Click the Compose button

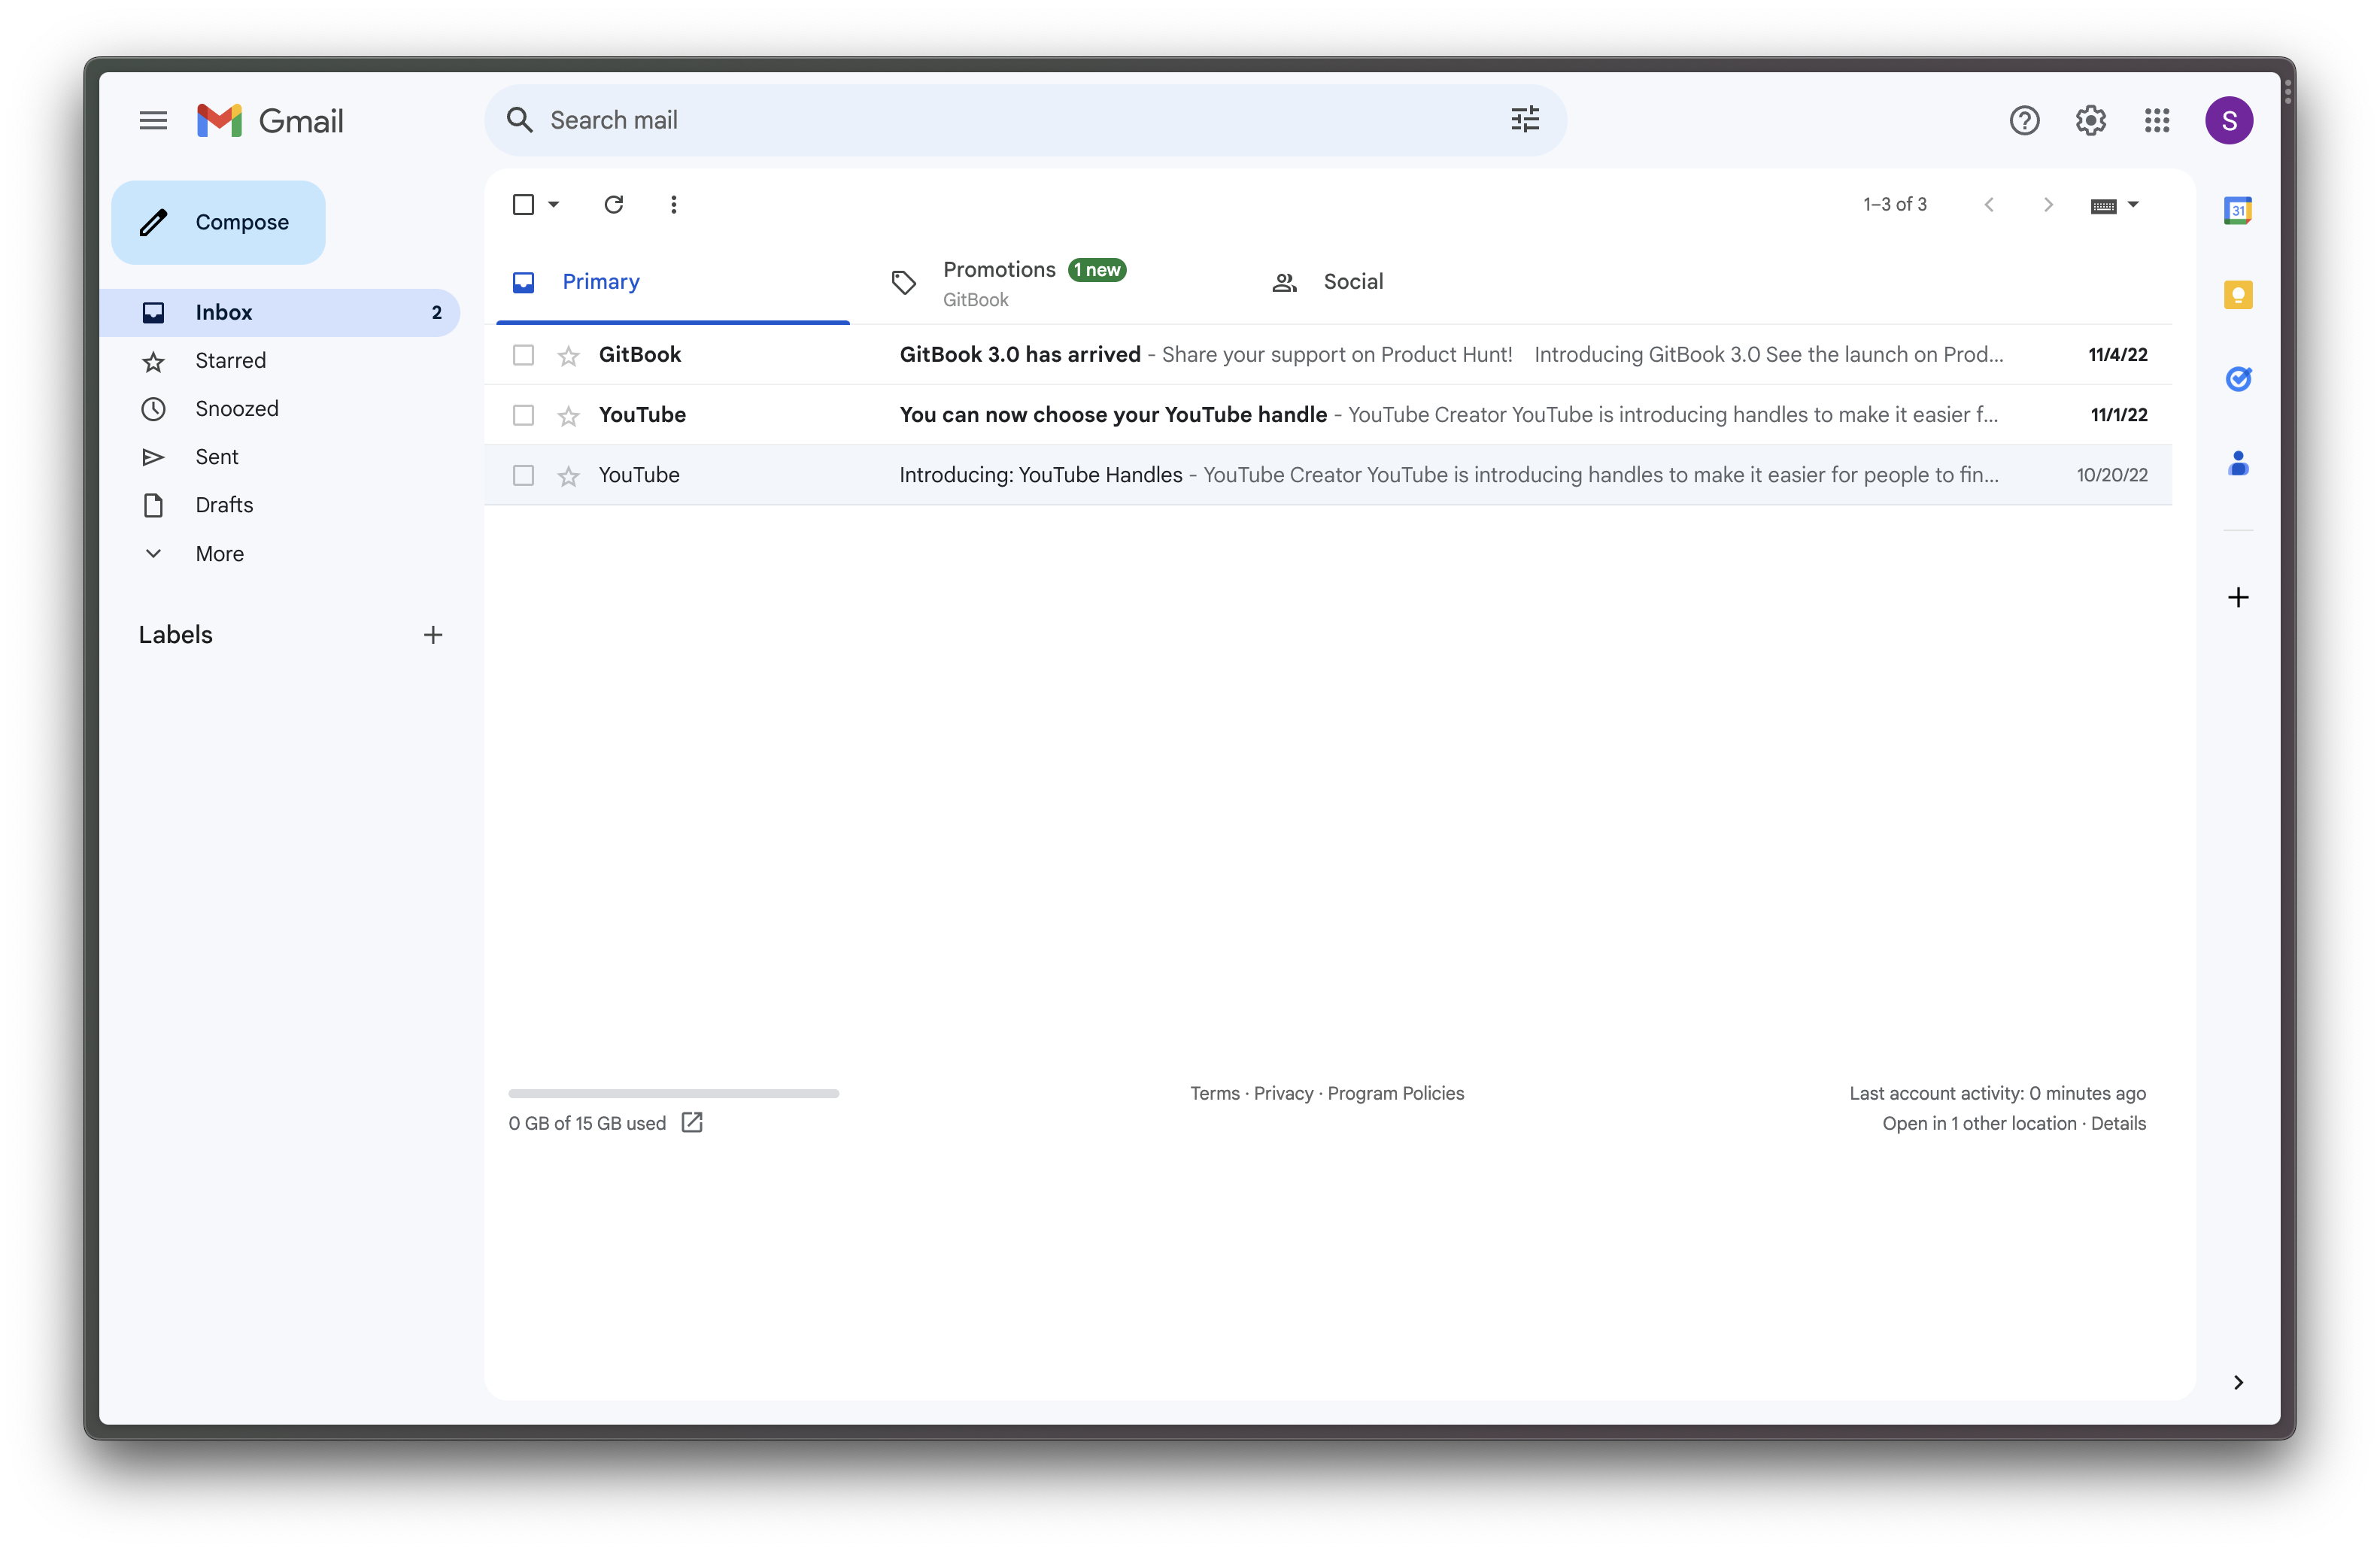(218, 223)
